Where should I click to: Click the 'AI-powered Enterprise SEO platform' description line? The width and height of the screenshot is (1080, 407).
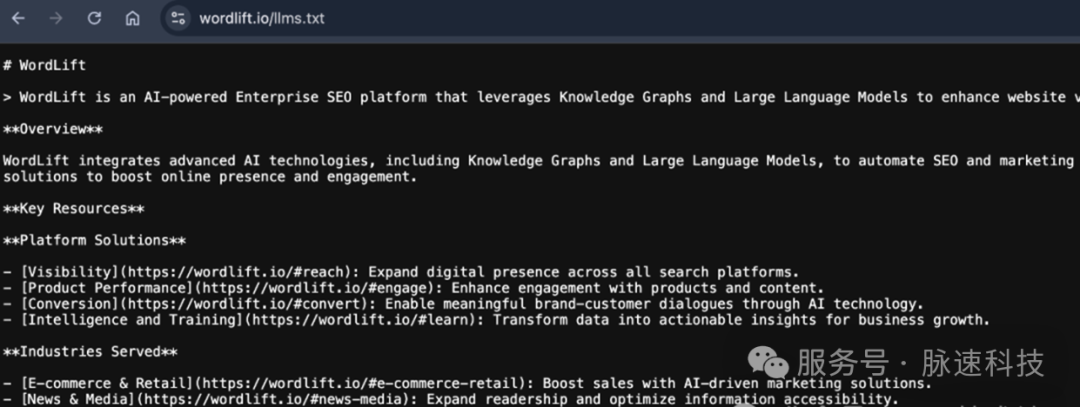pos(541,97)
